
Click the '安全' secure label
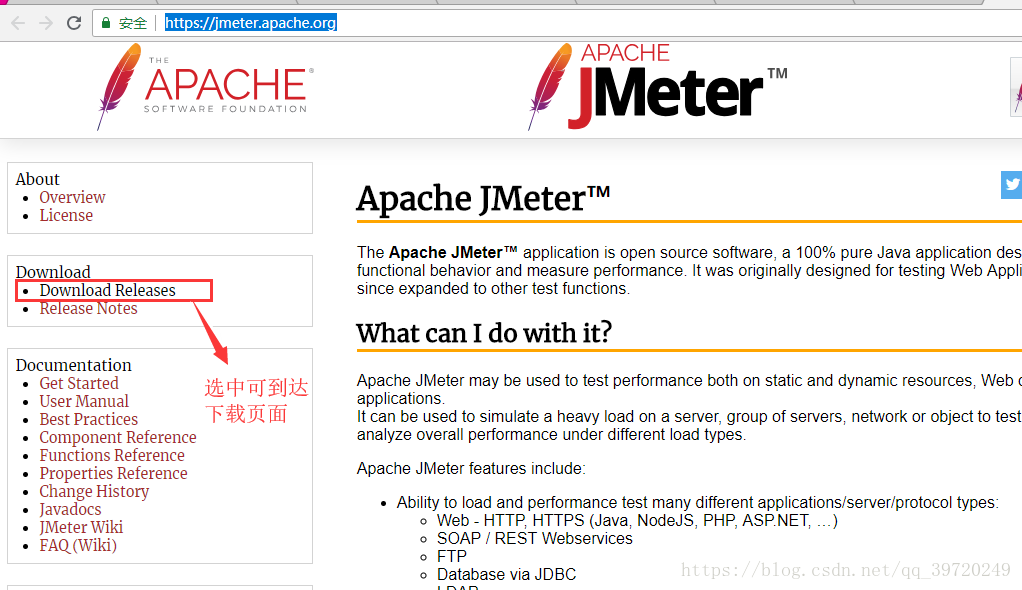(x=133, y=23)
